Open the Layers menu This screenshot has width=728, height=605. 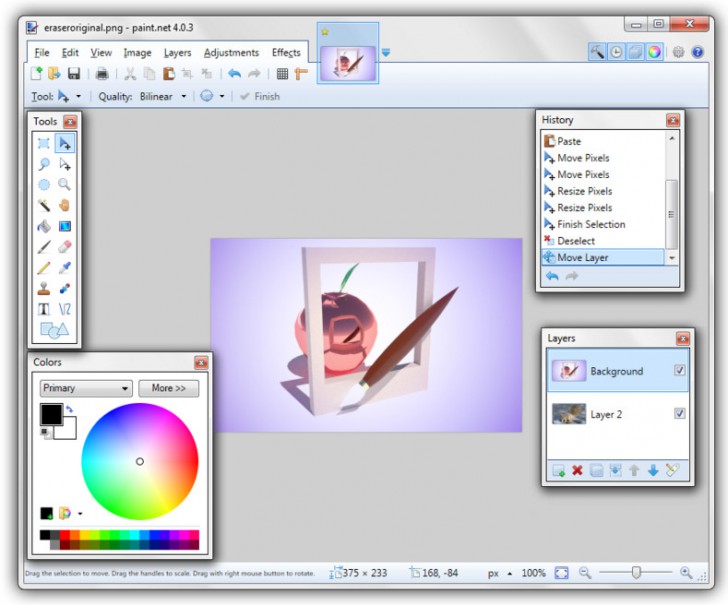(x=177, y=53)
